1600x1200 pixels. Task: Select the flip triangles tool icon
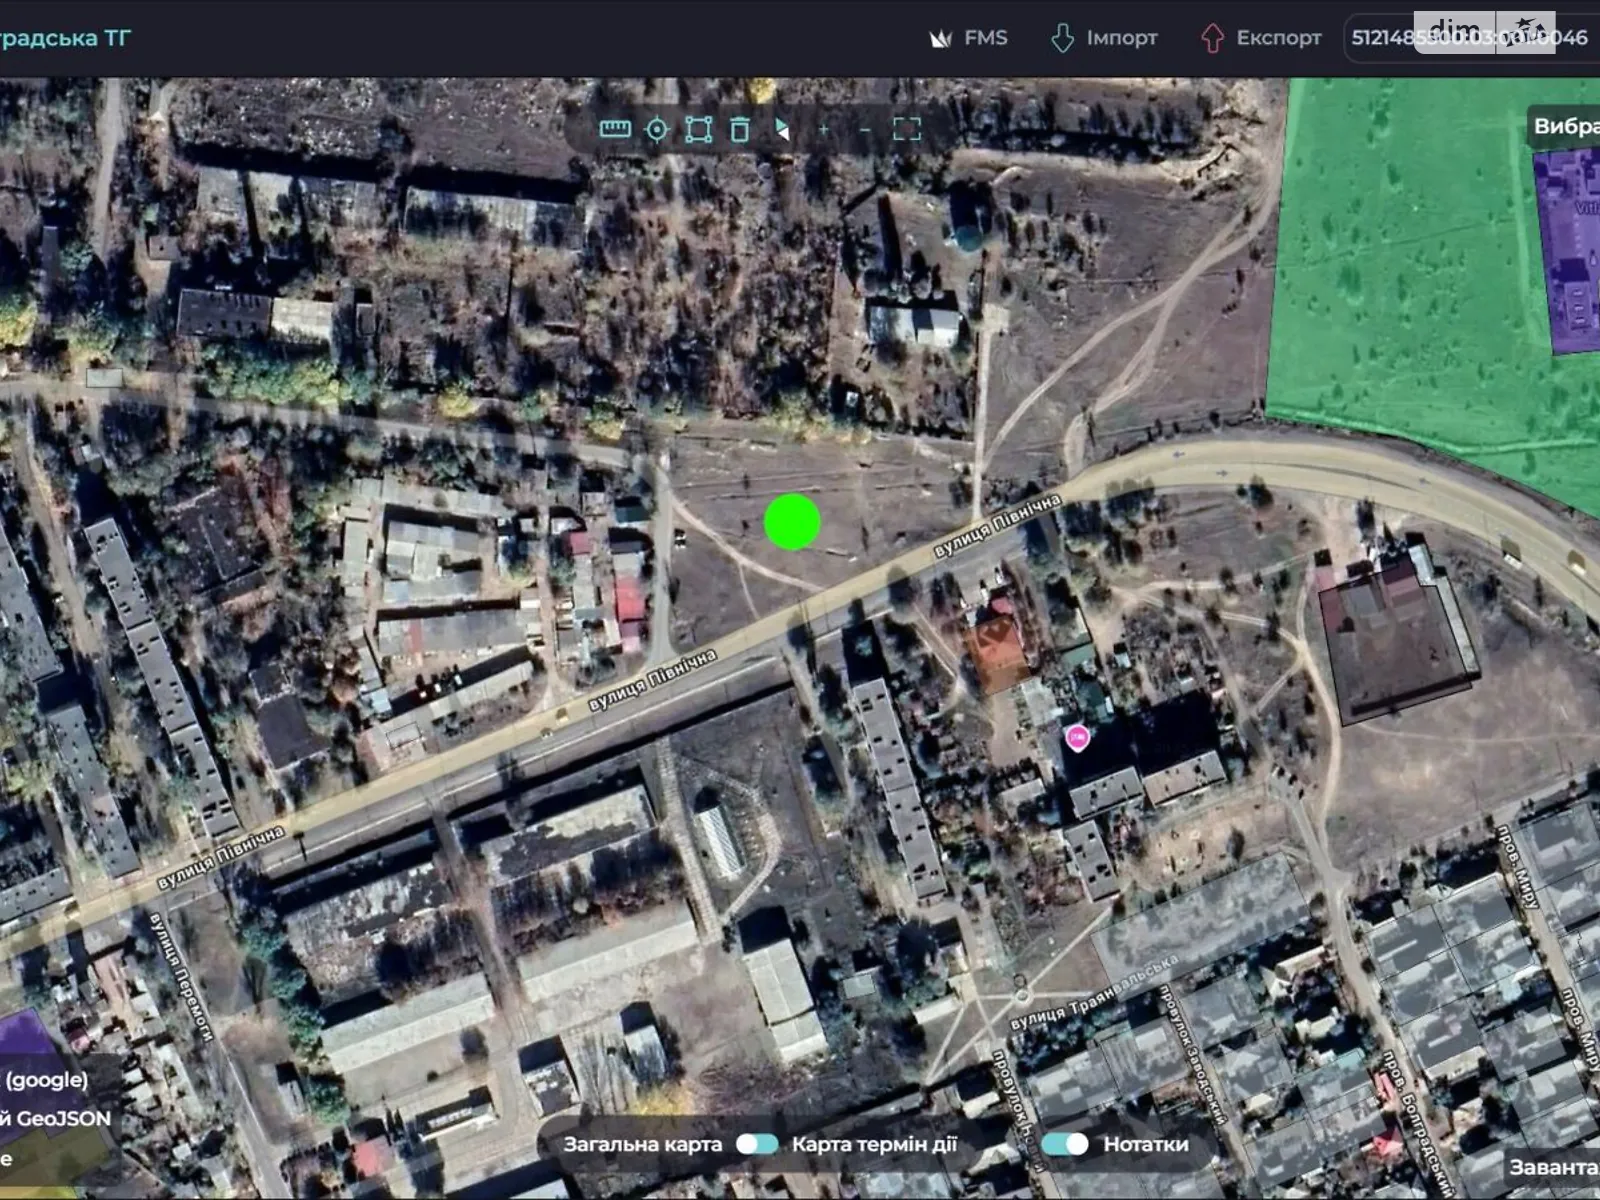click(782, 129)
